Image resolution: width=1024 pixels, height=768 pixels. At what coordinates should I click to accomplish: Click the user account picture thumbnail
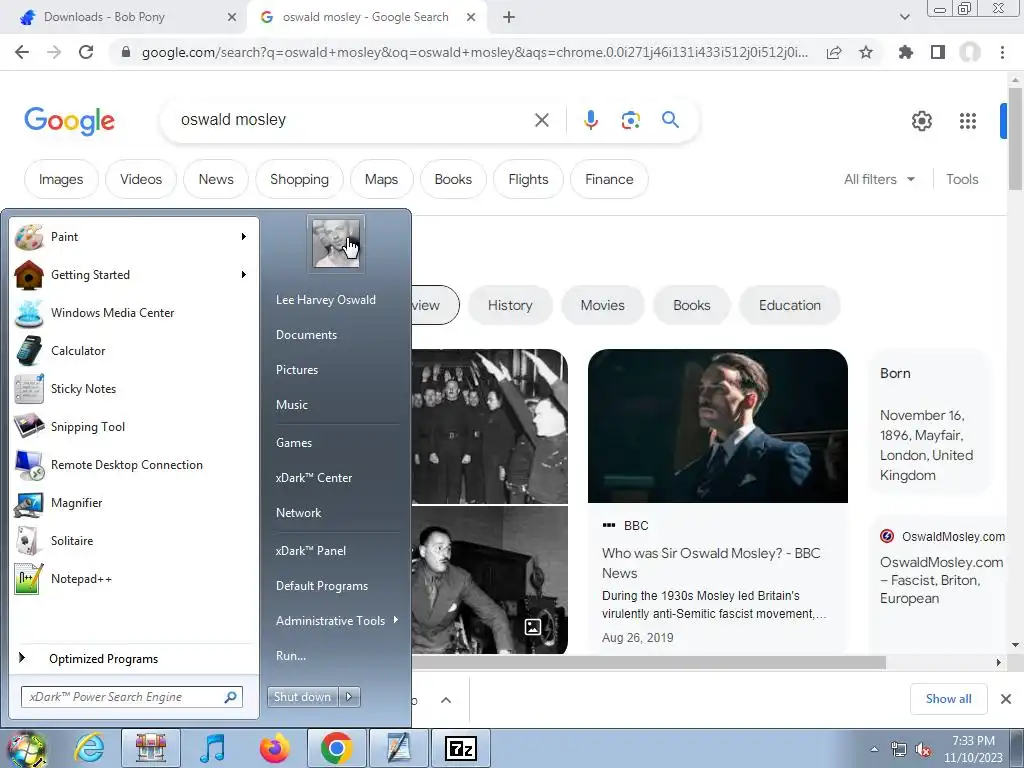[336, 244]
